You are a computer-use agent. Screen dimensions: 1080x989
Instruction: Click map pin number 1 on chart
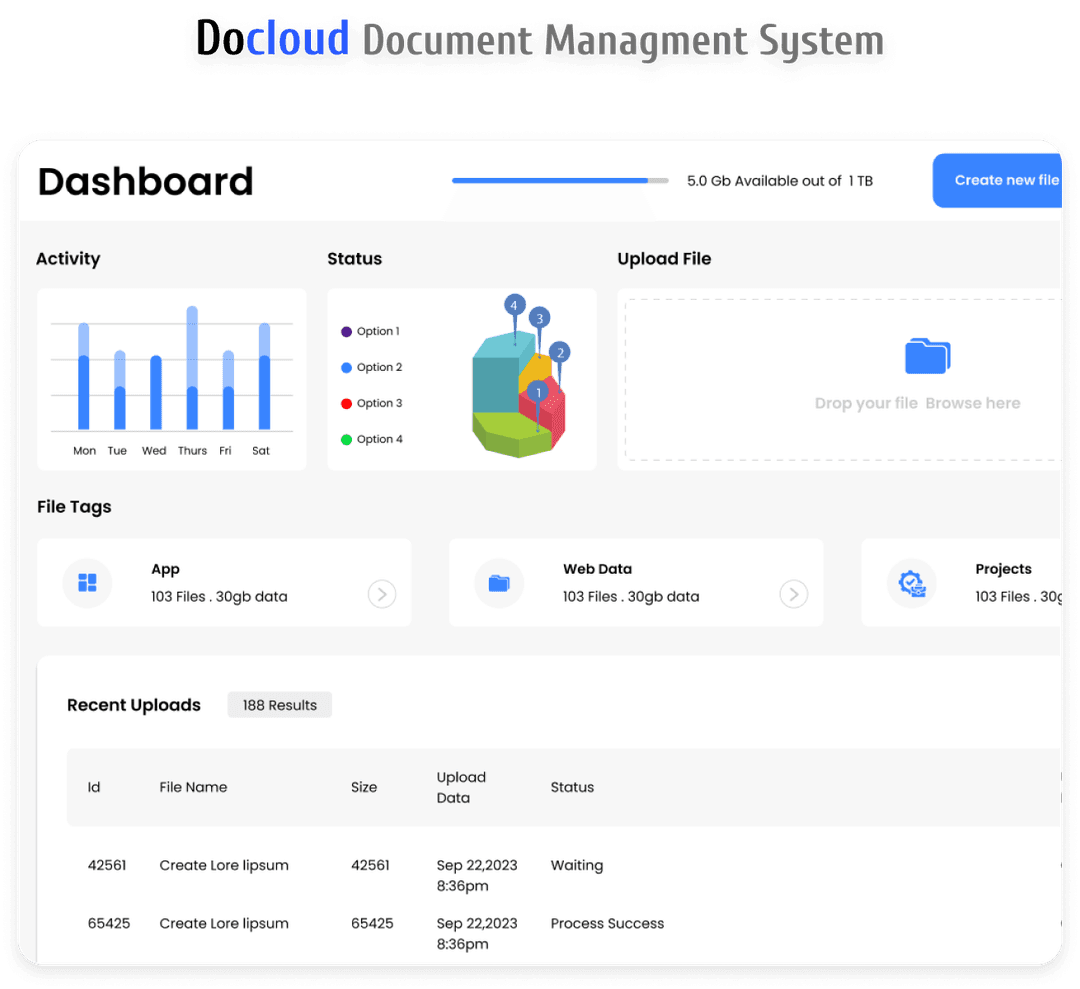[538, 393]
